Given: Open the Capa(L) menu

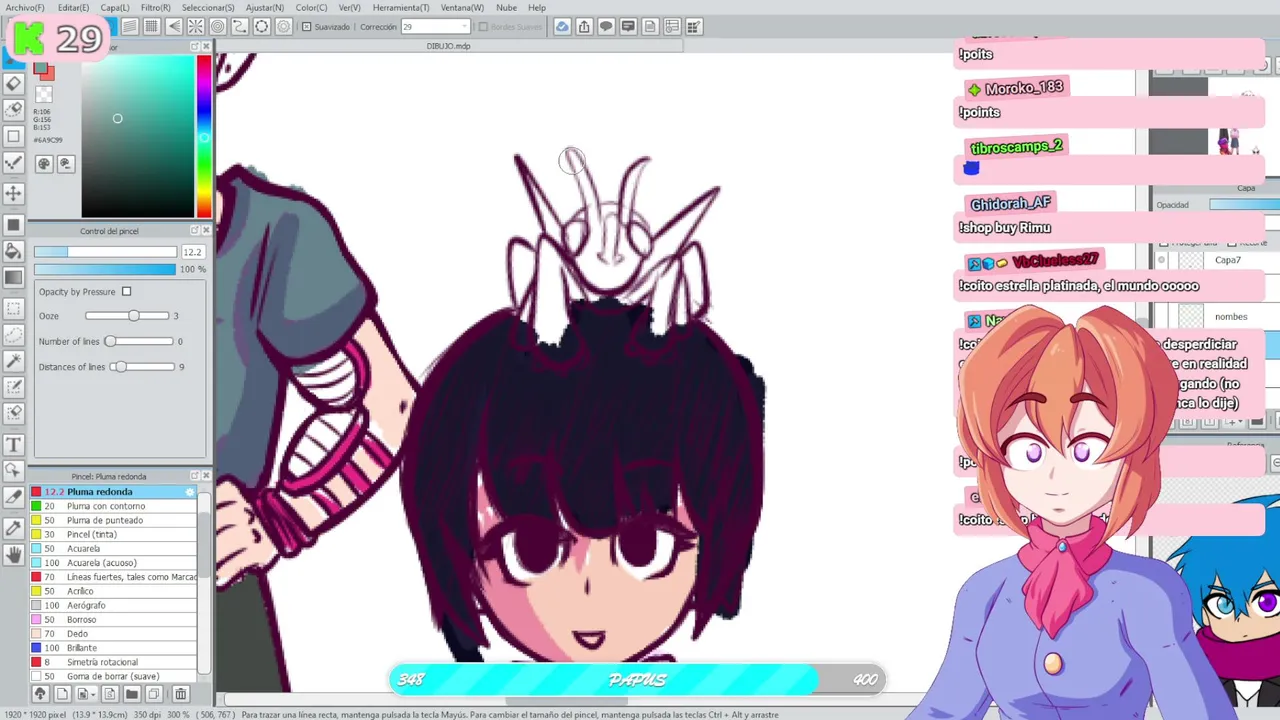Looking at the screenshot, I should [114, 7].
